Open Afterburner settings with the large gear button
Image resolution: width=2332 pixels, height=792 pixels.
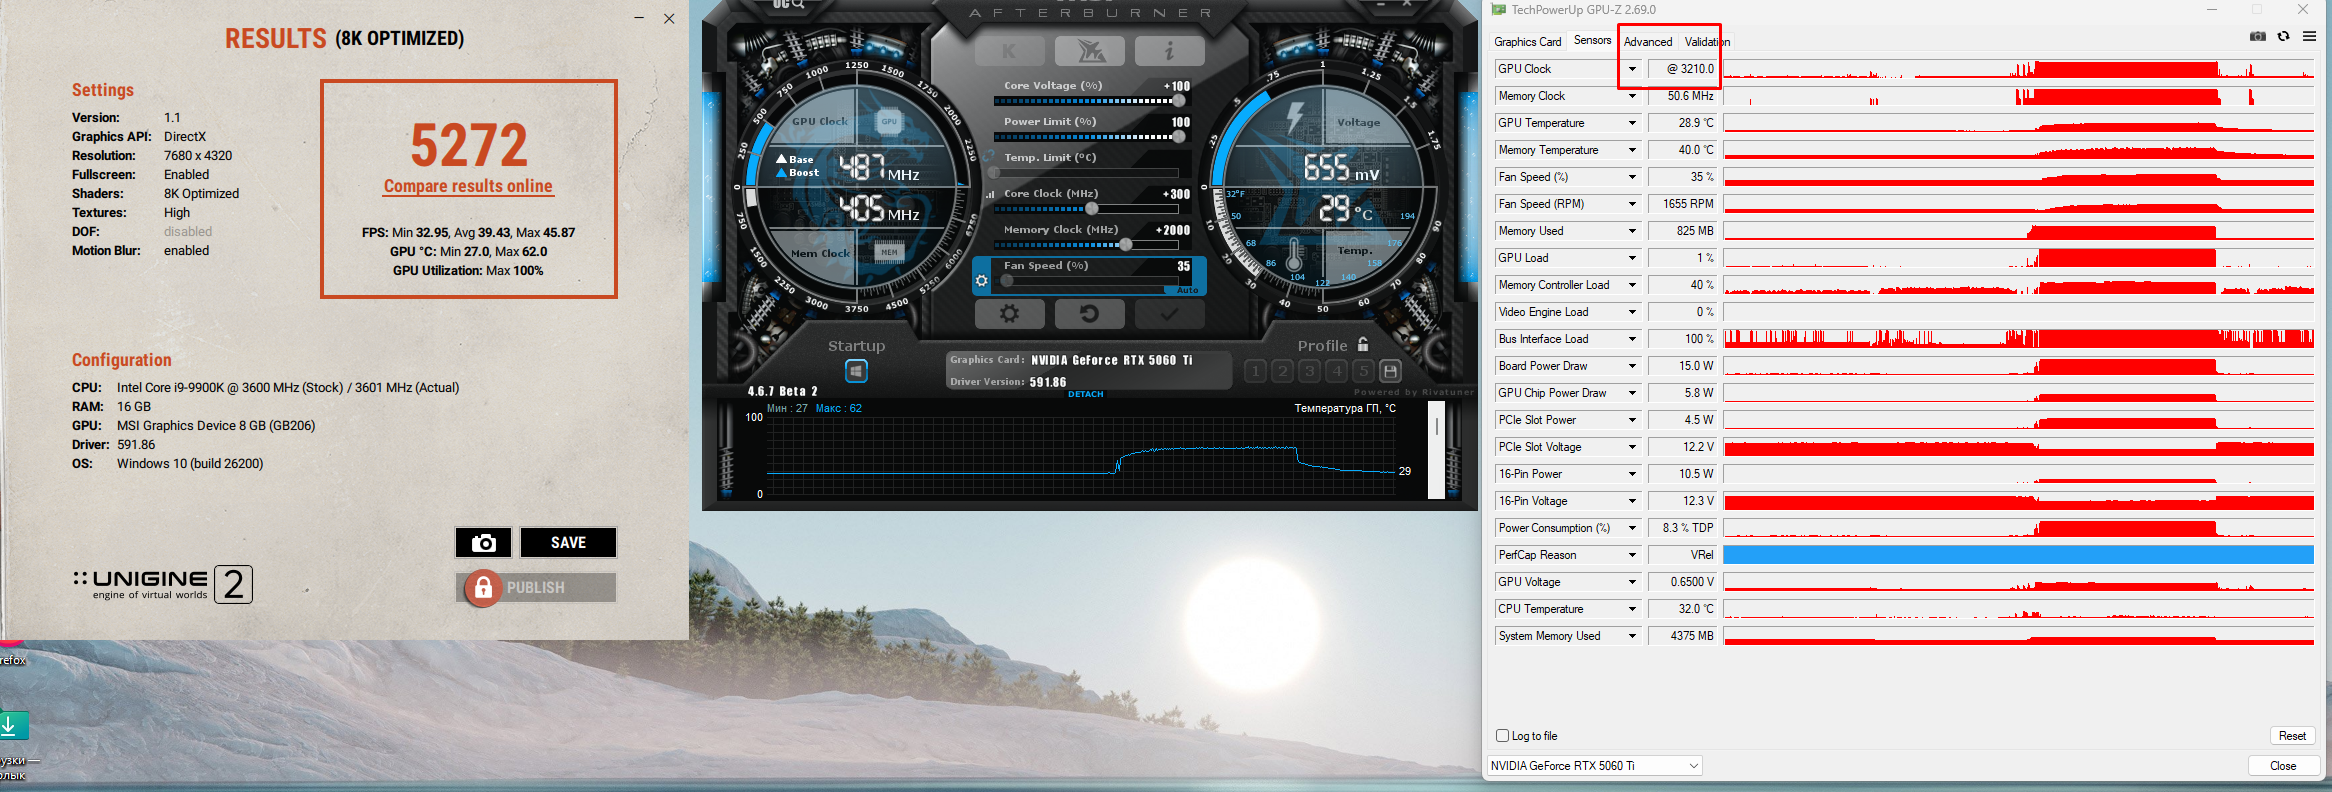1009,314
